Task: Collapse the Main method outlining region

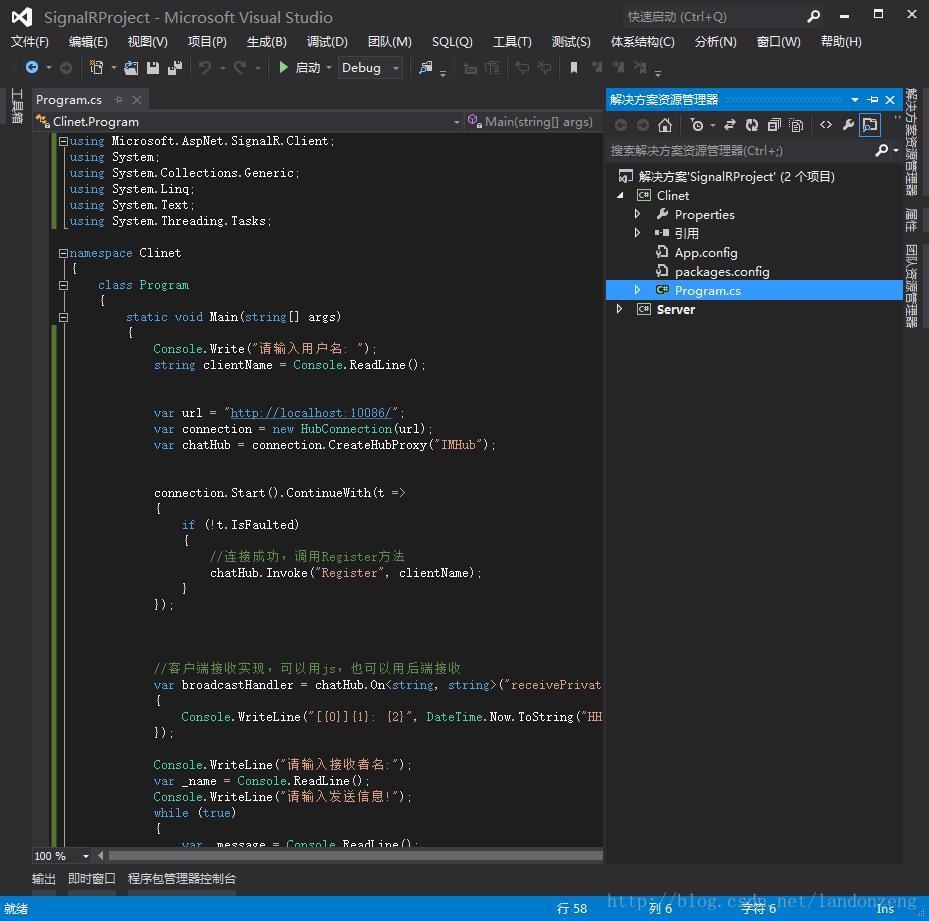Action: pos(64,317)
